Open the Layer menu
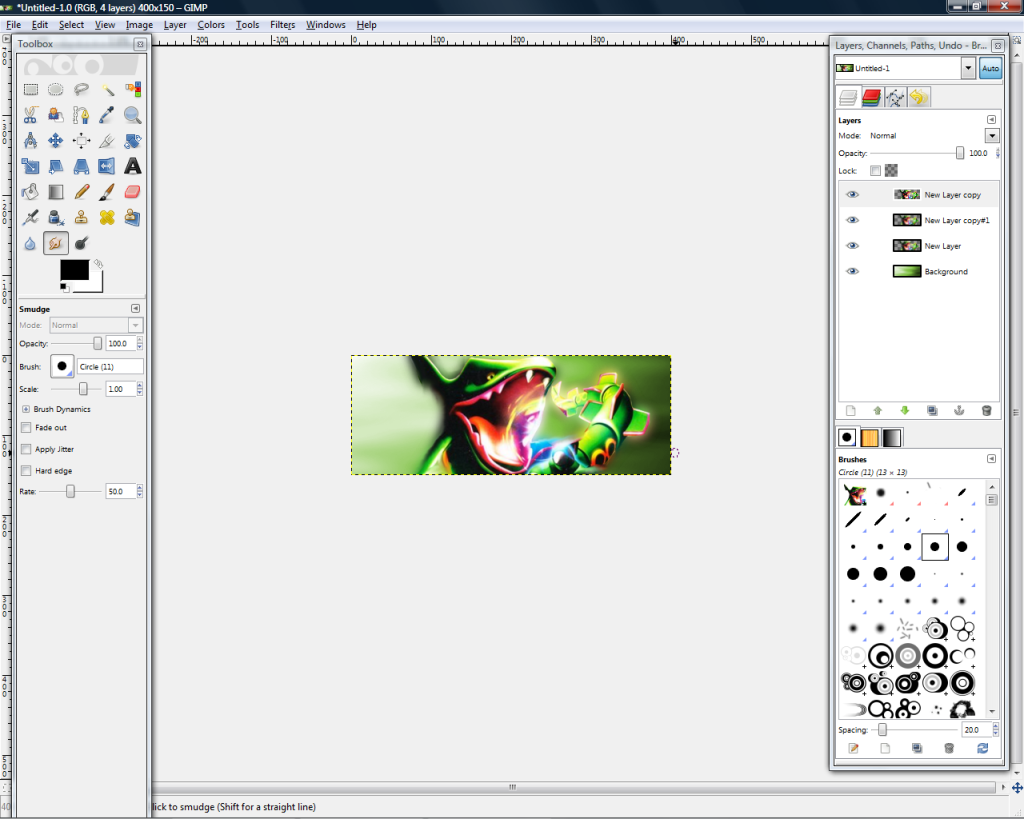This screenshot has width=1024, height=819. coord(175,25)
